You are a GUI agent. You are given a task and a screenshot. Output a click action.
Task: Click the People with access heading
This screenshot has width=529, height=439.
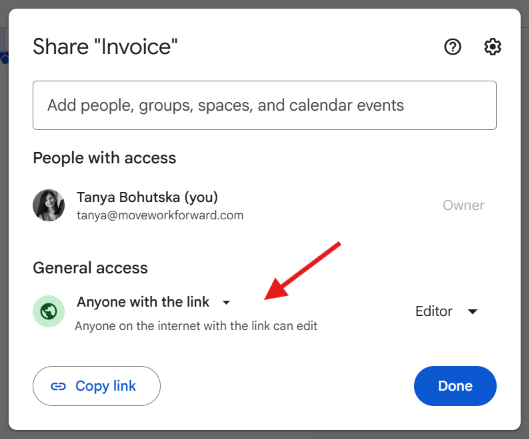(x=105, y=158)
